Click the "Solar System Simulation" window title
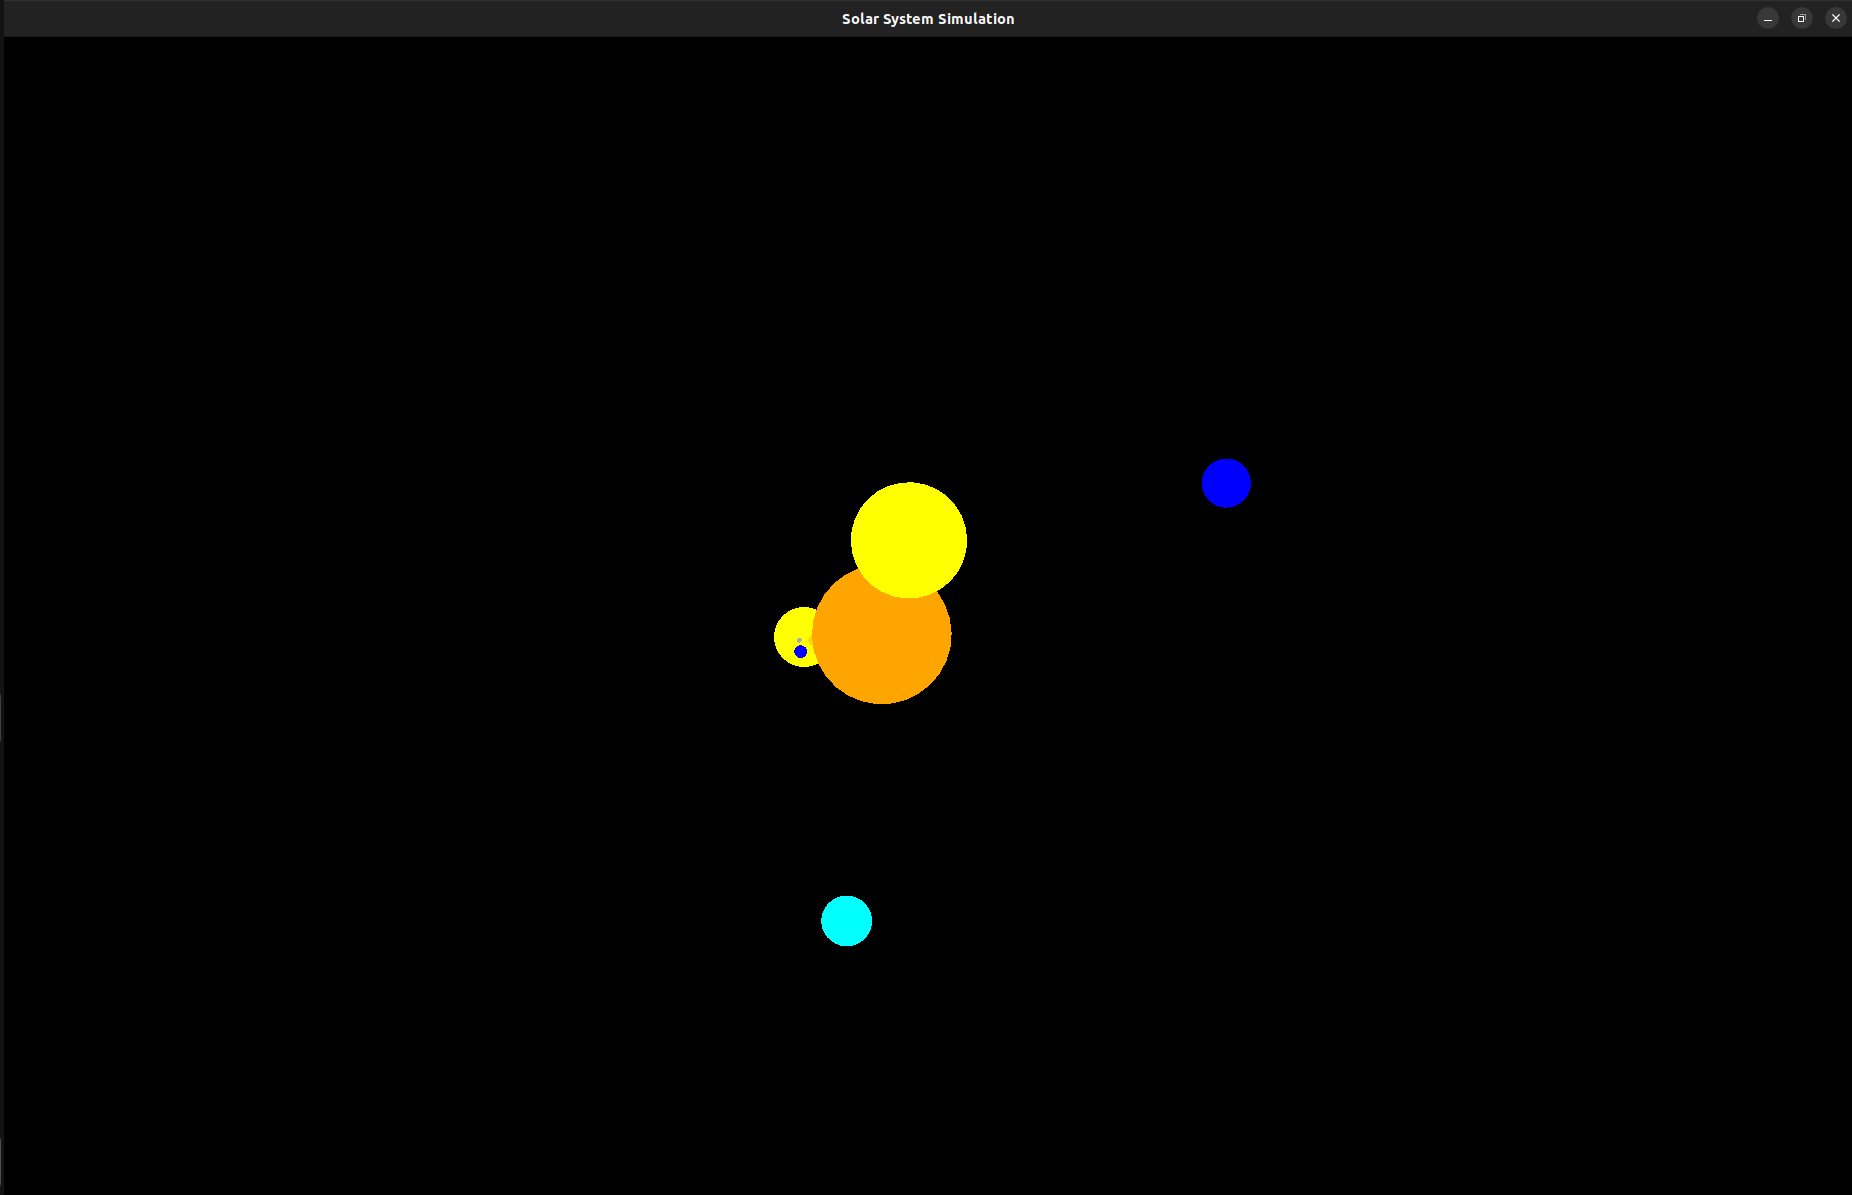Screen dimensions: 1852x1195 tap(928, 19)
